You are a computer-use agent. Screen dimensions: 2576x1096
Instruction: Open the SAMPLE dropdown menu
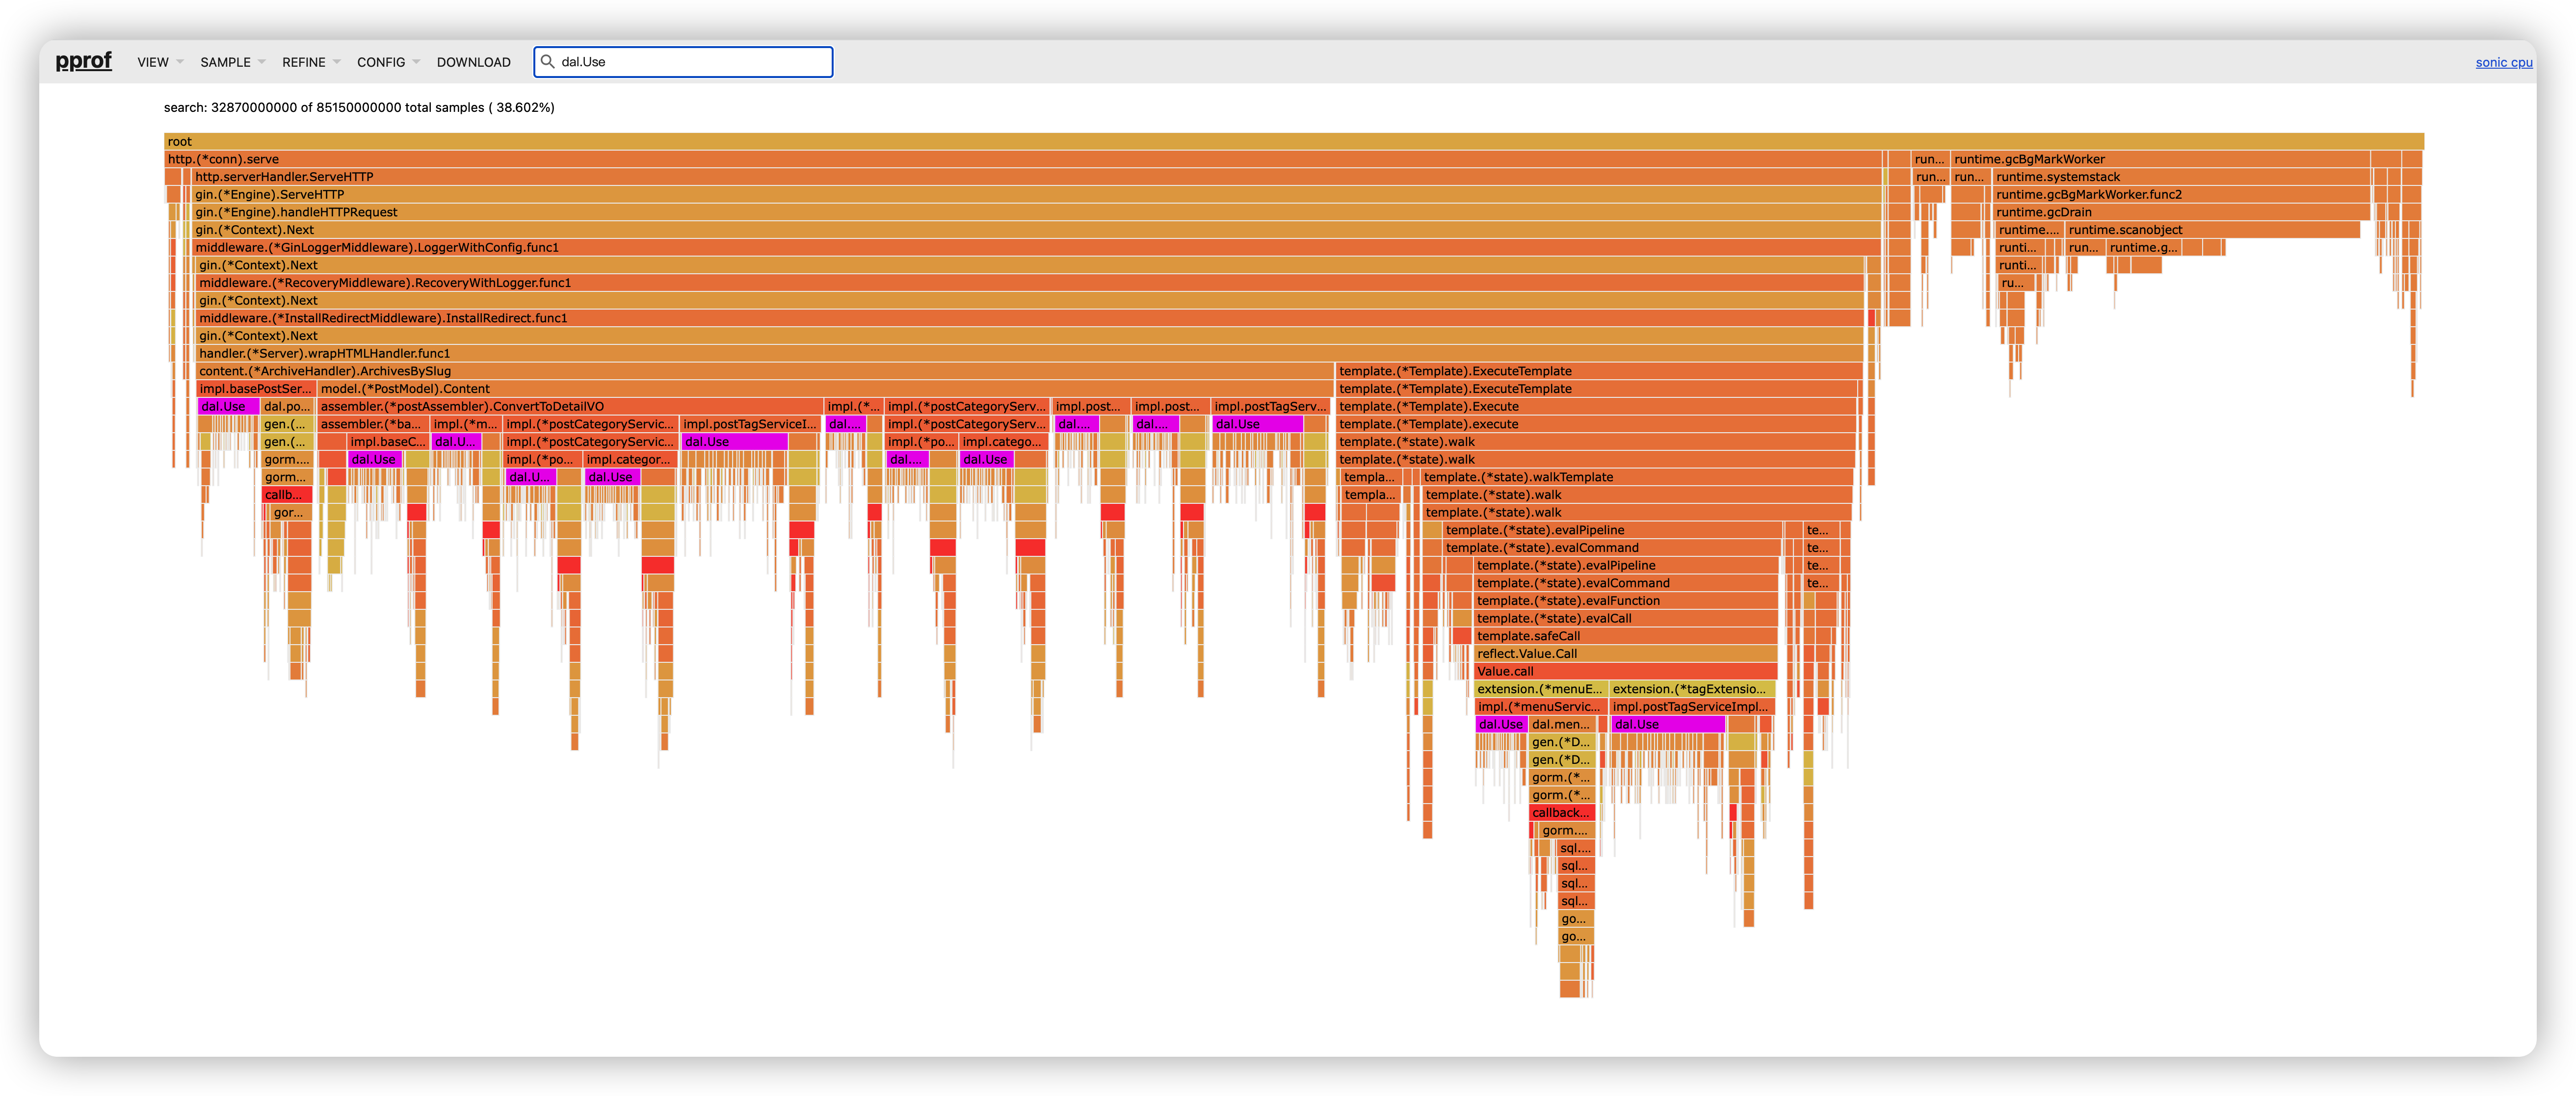[x=232, y=62]
